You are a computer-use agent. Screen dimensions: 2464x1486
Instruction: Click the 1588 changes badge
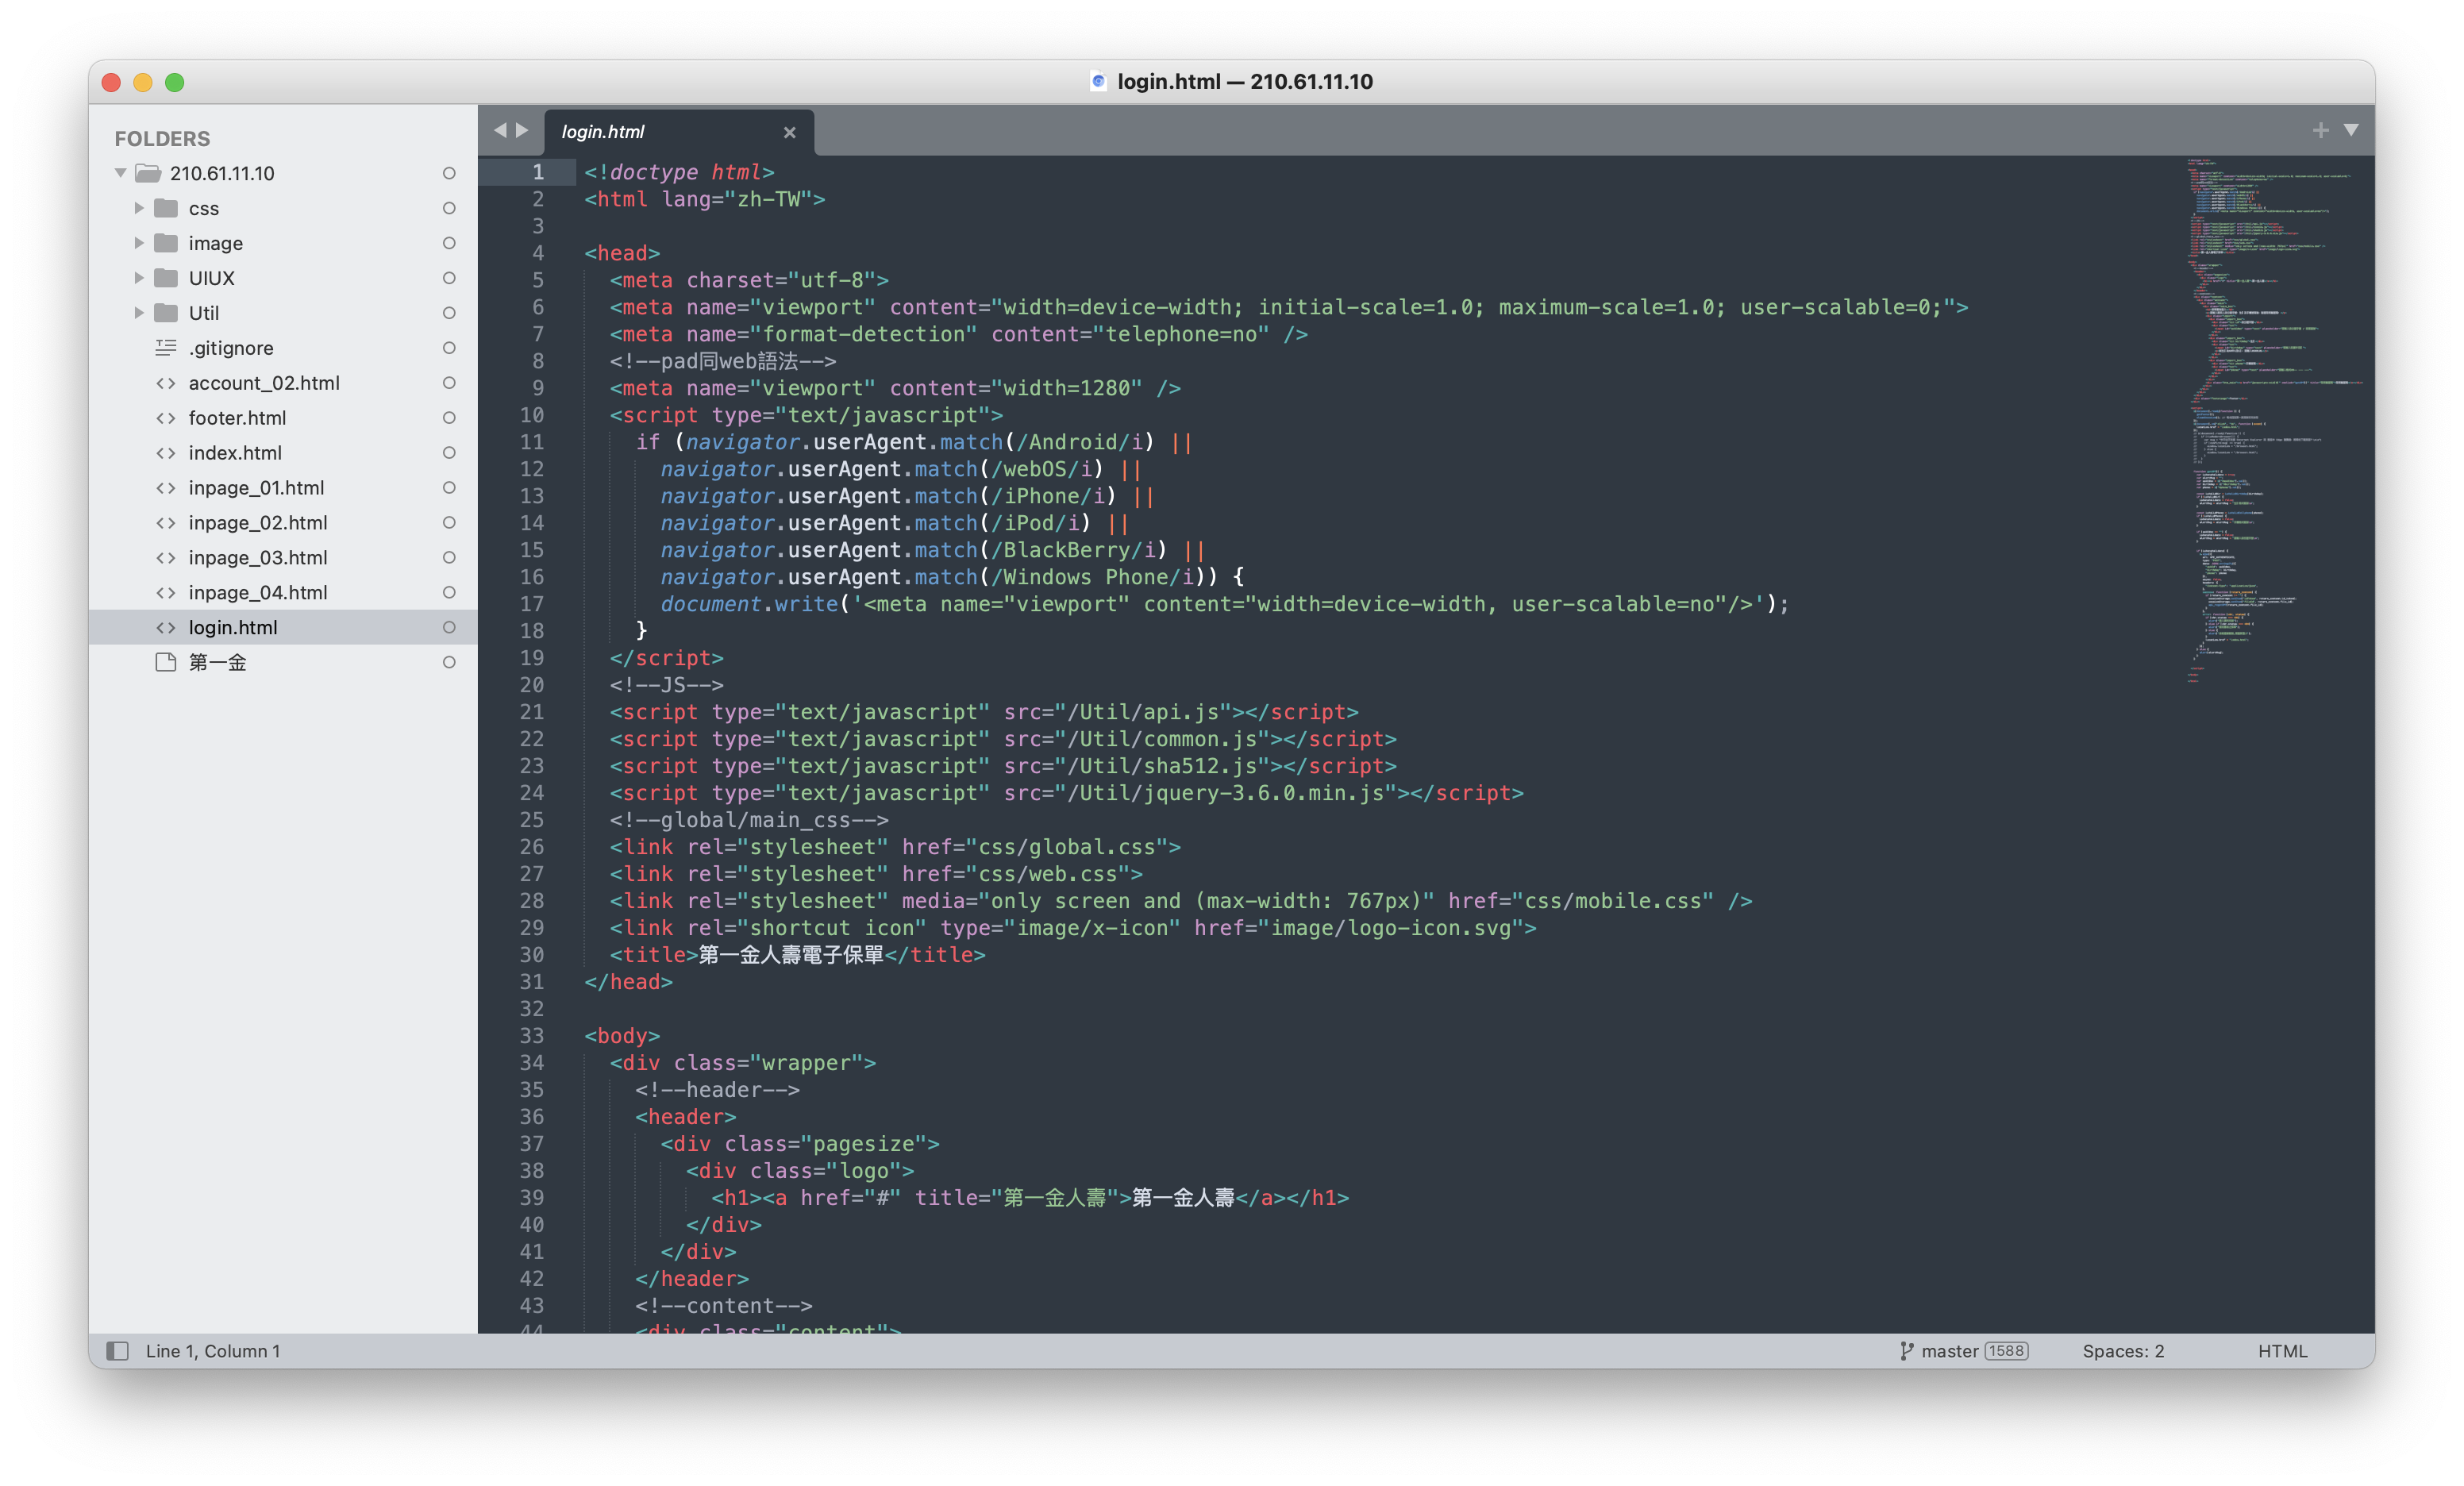(x=2006, y=1351)
